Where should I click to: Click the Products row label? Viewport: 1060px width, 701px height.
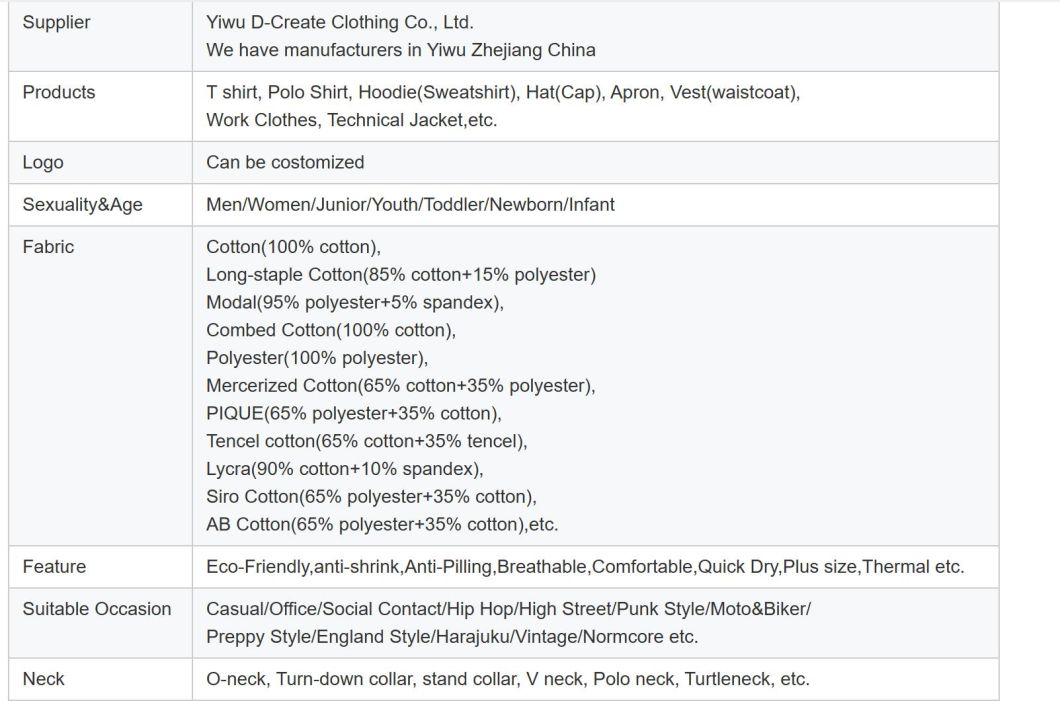[59, 93]
